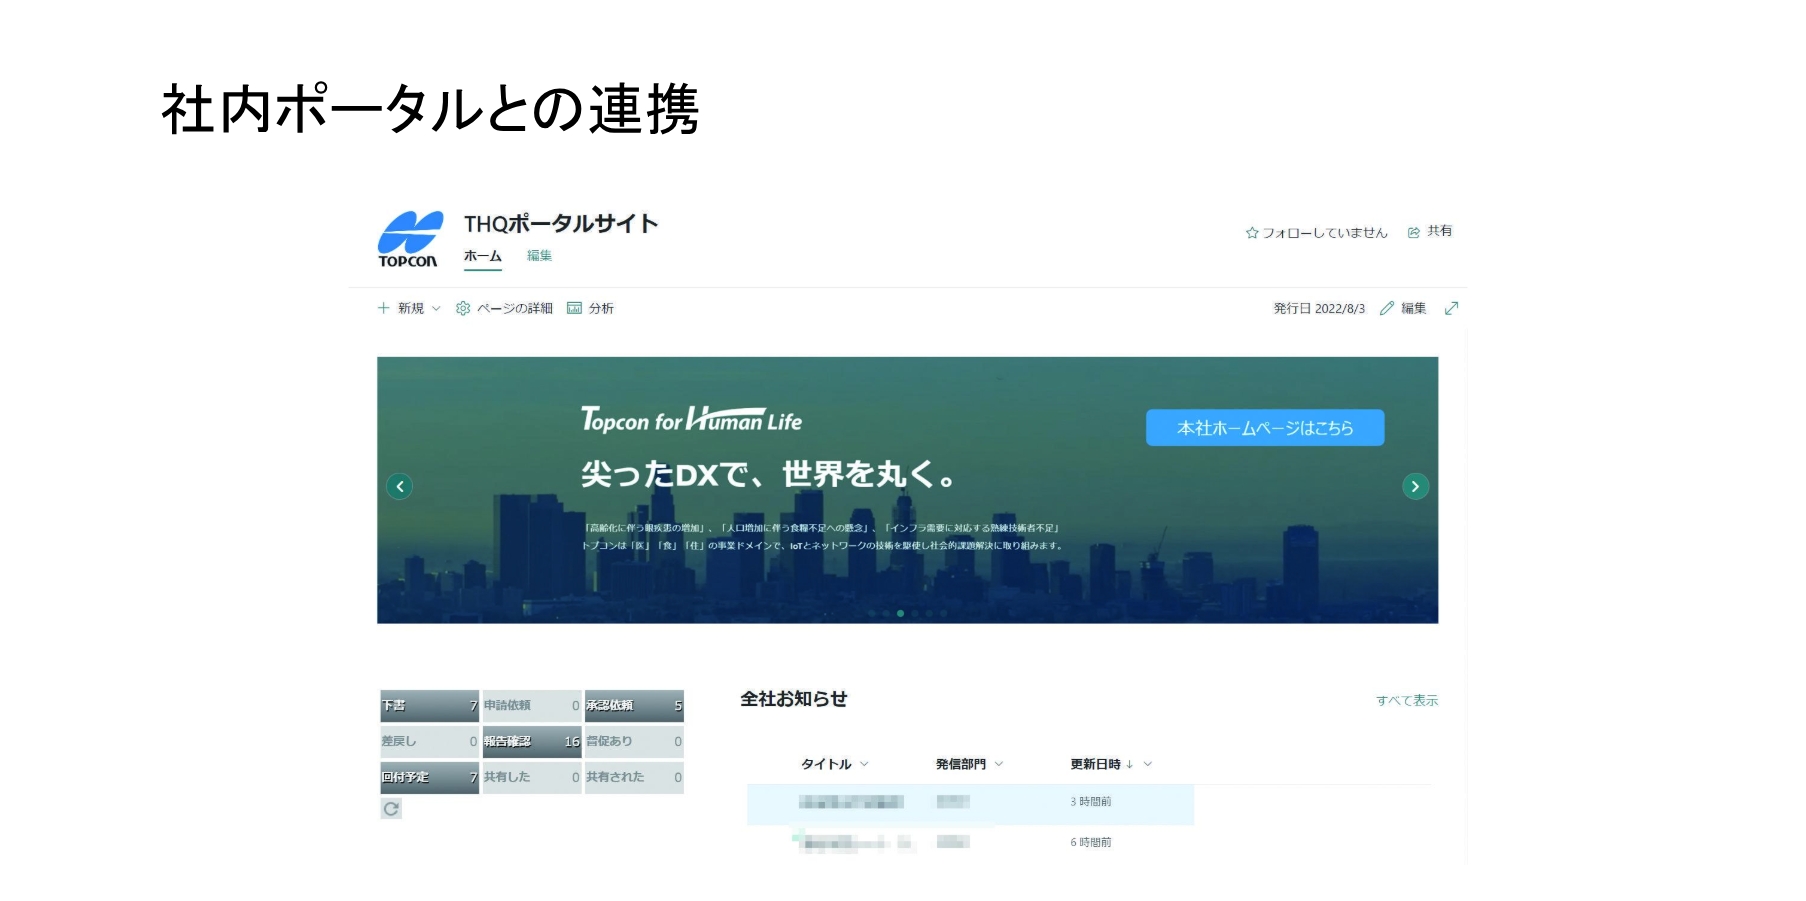Click the 本社ホームページはこちら button
This screenshot has width=1806, height=901.
pos(1265,428)
